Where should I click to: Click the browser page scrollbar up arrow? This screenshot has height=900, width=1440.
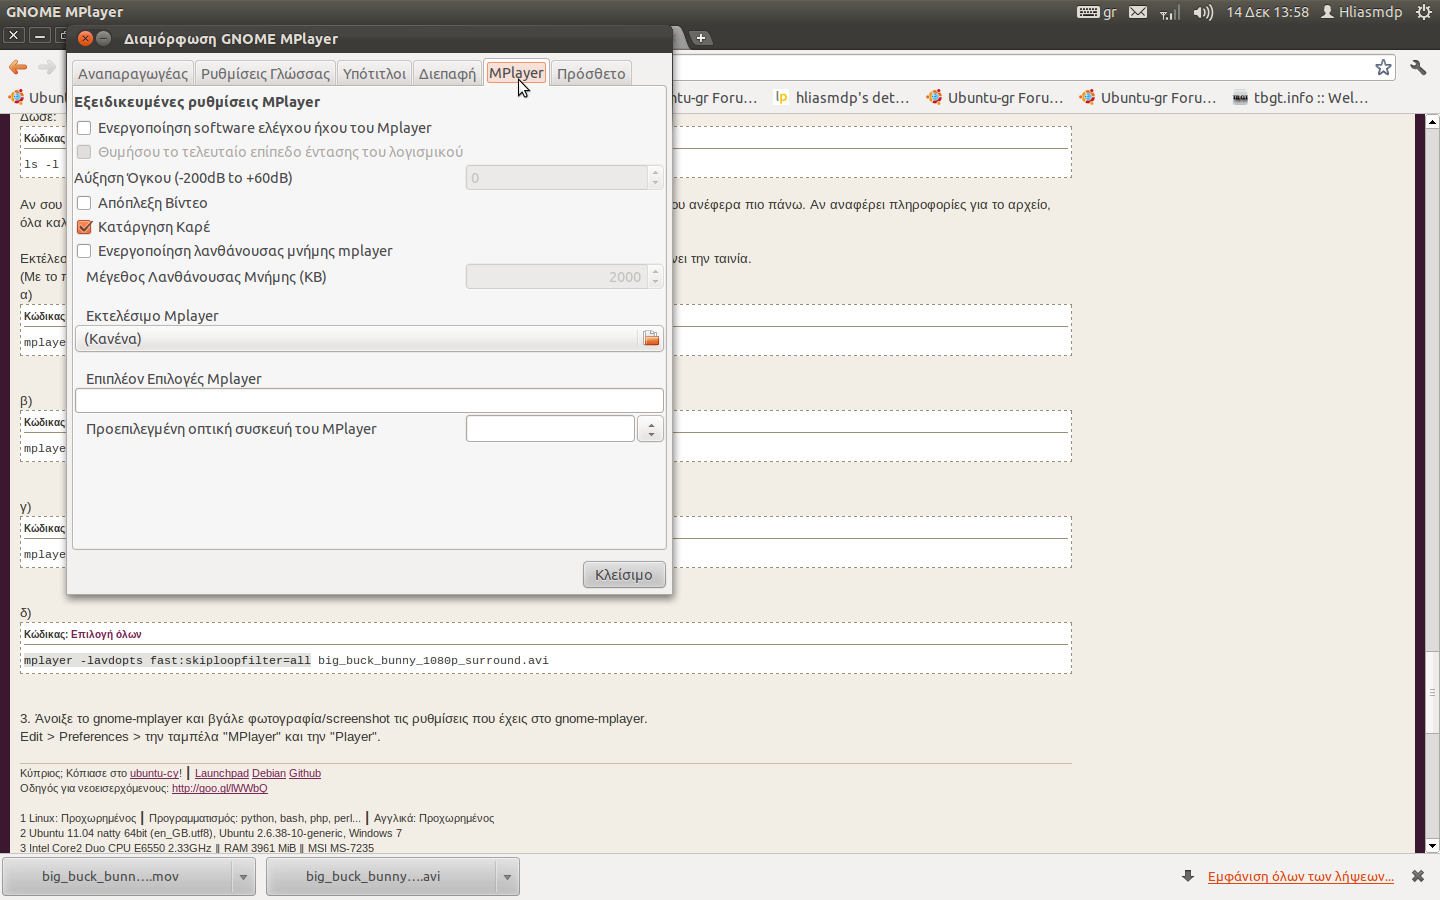pyautogui.click(x=1432, y=121)
